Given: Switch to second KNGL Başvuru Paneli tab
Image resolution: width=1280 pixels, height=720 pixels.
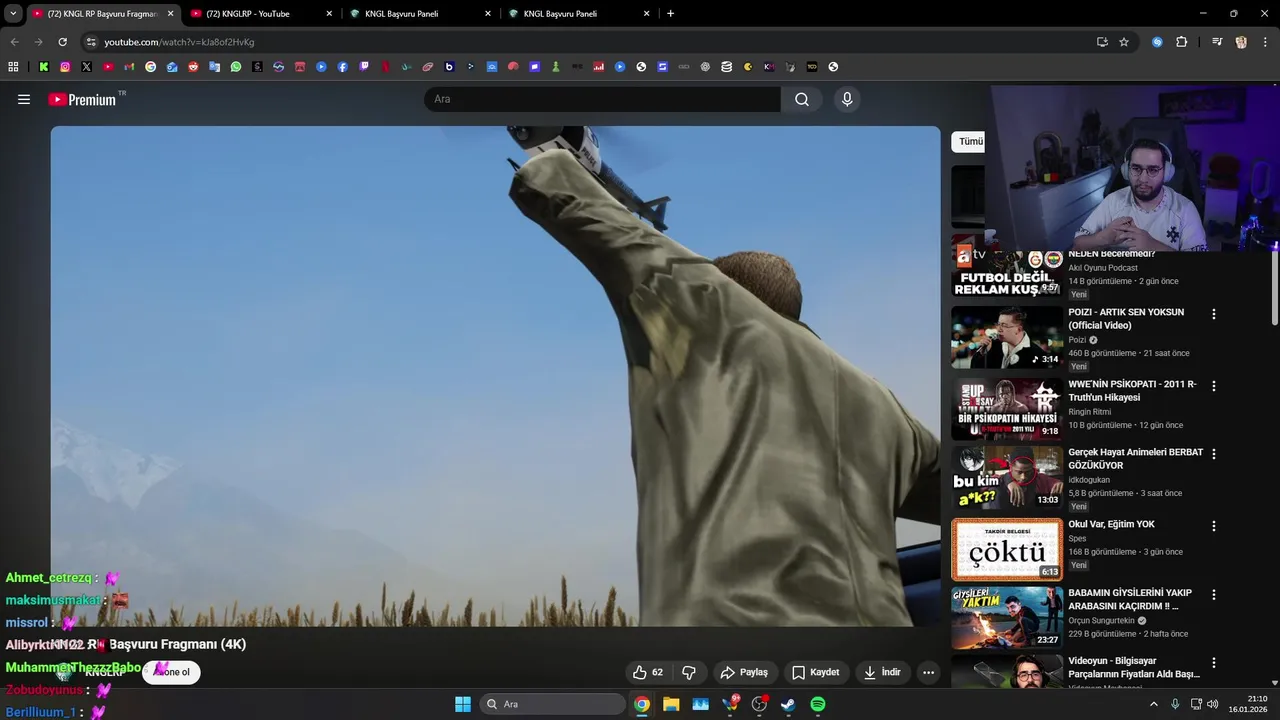Looking at the screenshot, I should tap(579, 14).
